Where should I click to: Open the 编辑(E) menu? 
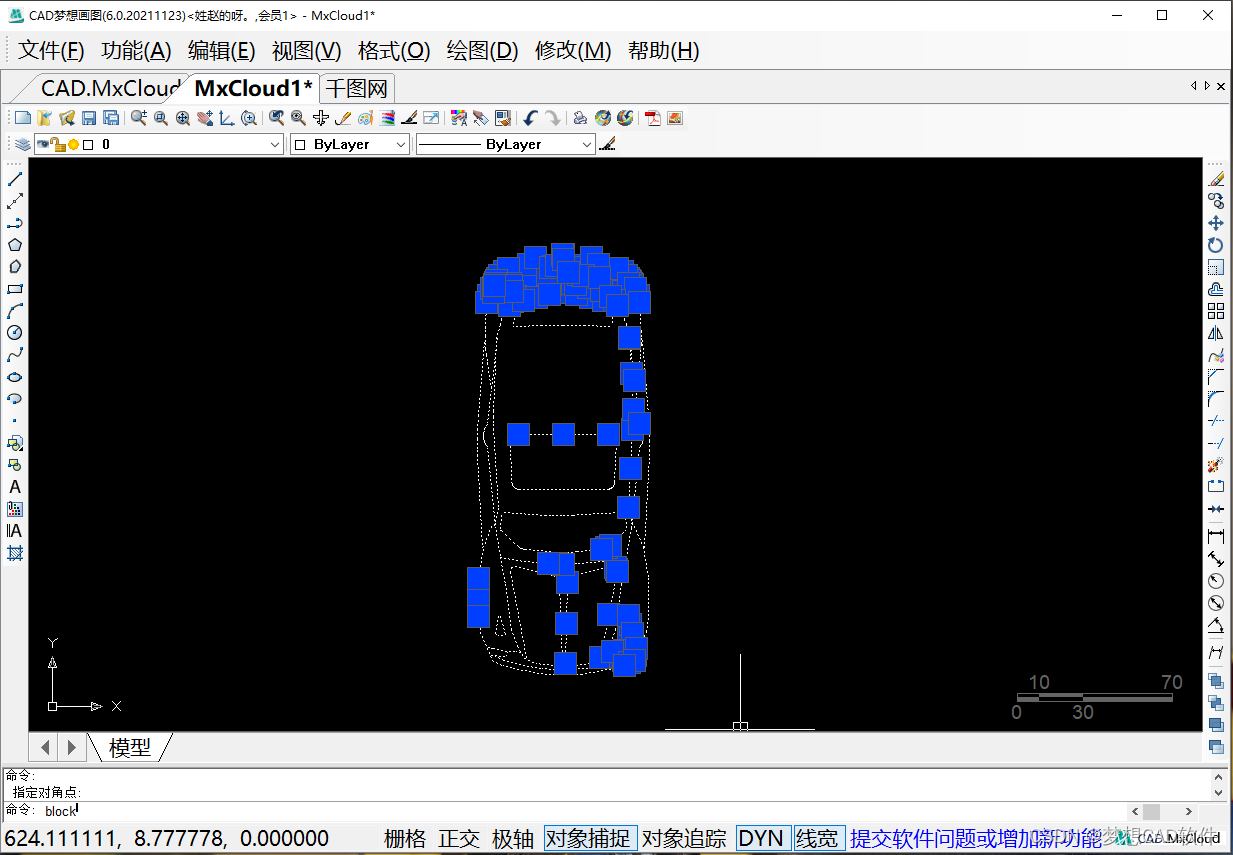[222, 51]
